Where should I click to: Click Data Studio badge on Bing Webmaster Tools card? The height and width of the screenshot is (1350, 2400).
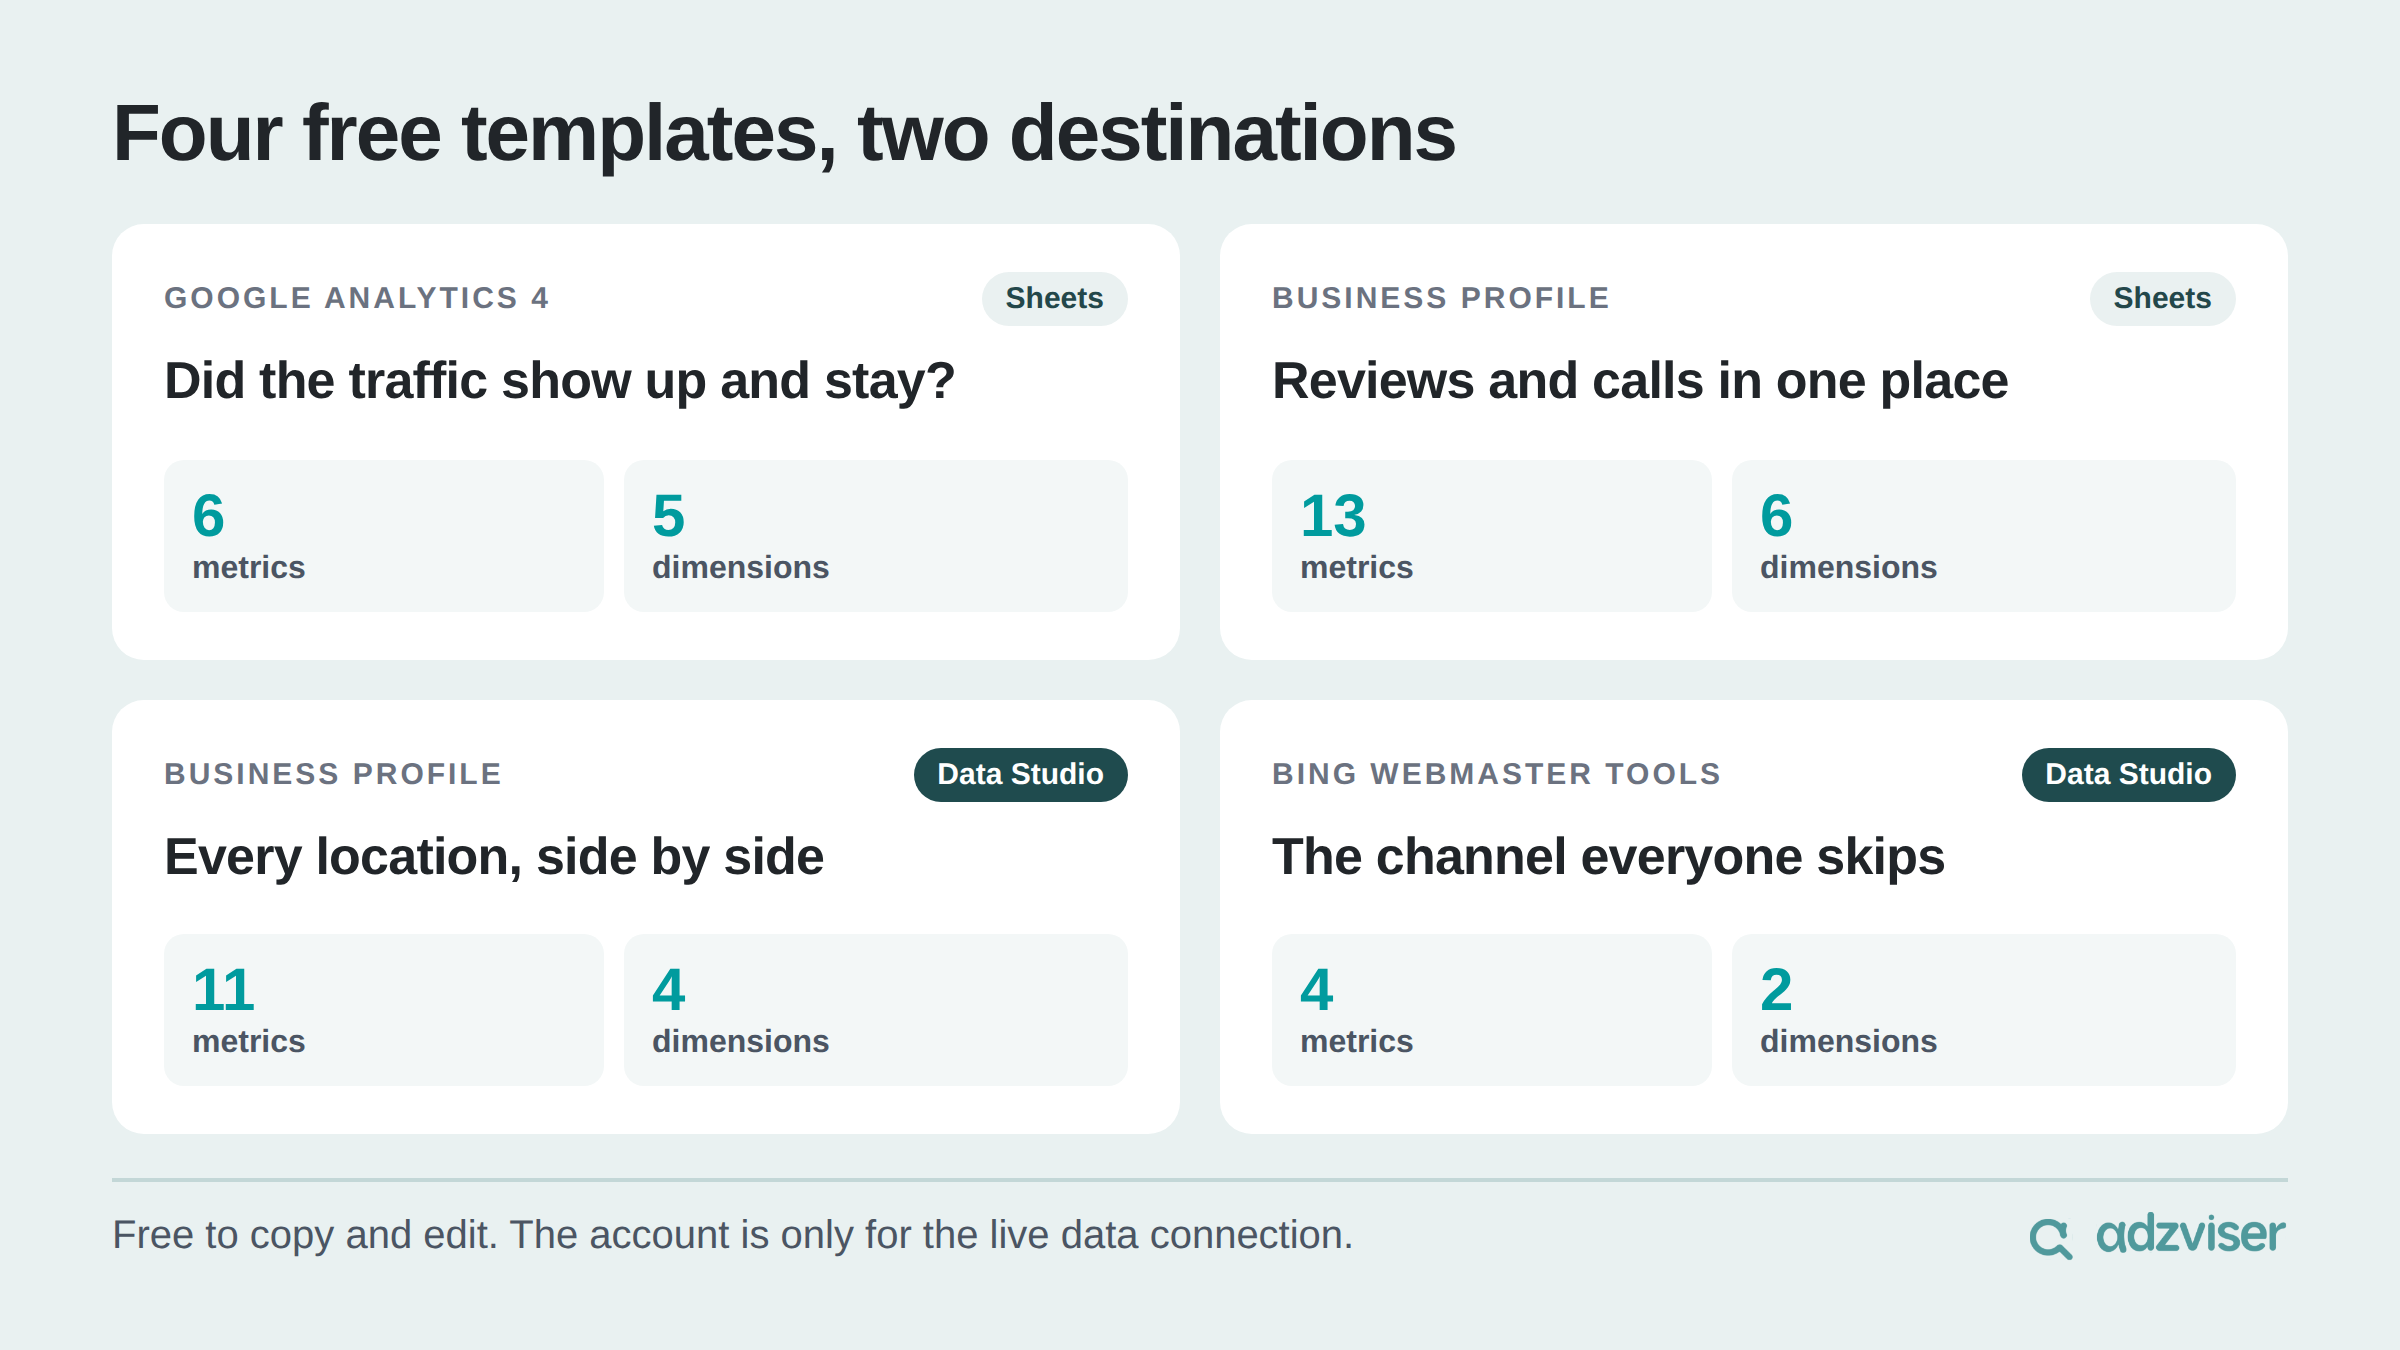pos(2128,774)
